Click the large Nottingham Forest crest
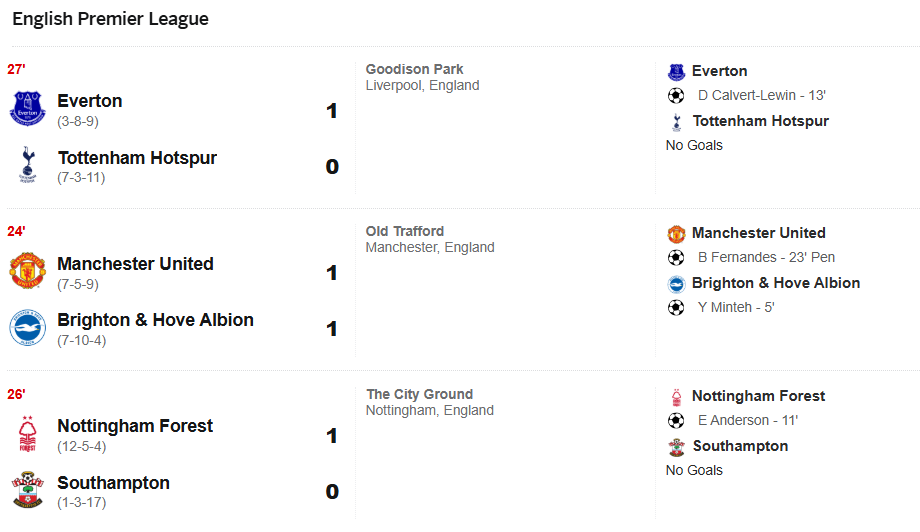 27,434
